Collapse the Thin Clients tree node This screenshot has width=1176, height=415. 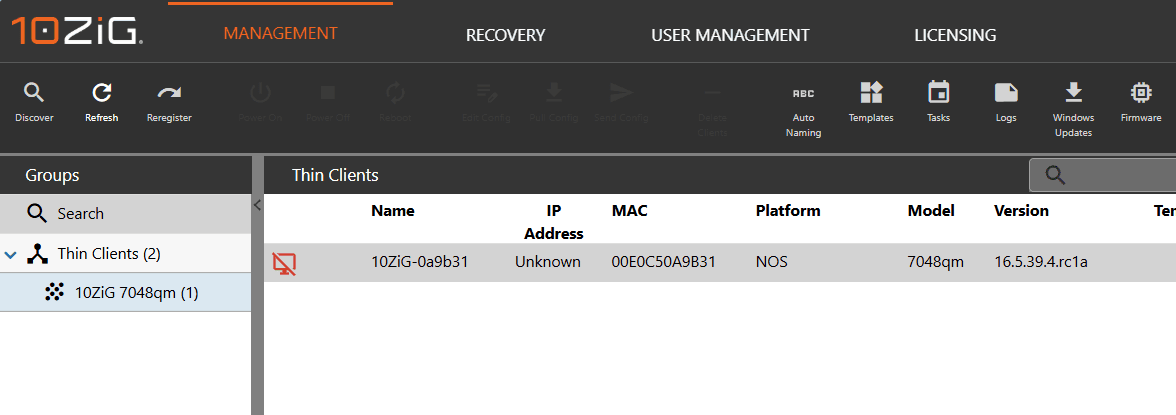11,254
